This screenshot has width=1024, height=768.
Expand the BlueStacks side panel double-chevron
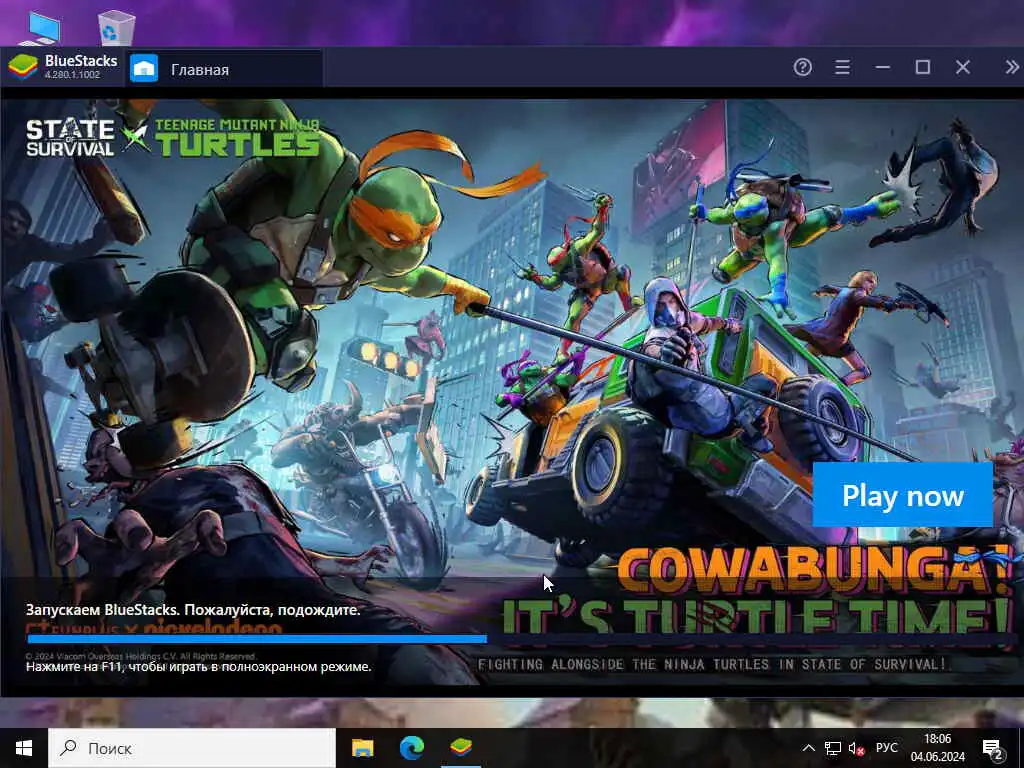tap(1012, 67)
